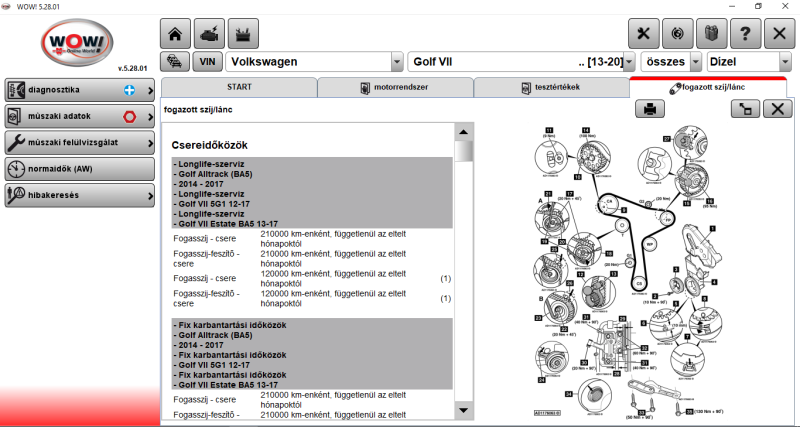Click the Csereidőközök heading
Image resolution: width=800 pixels, height=427 pixels.
point(210,145)
